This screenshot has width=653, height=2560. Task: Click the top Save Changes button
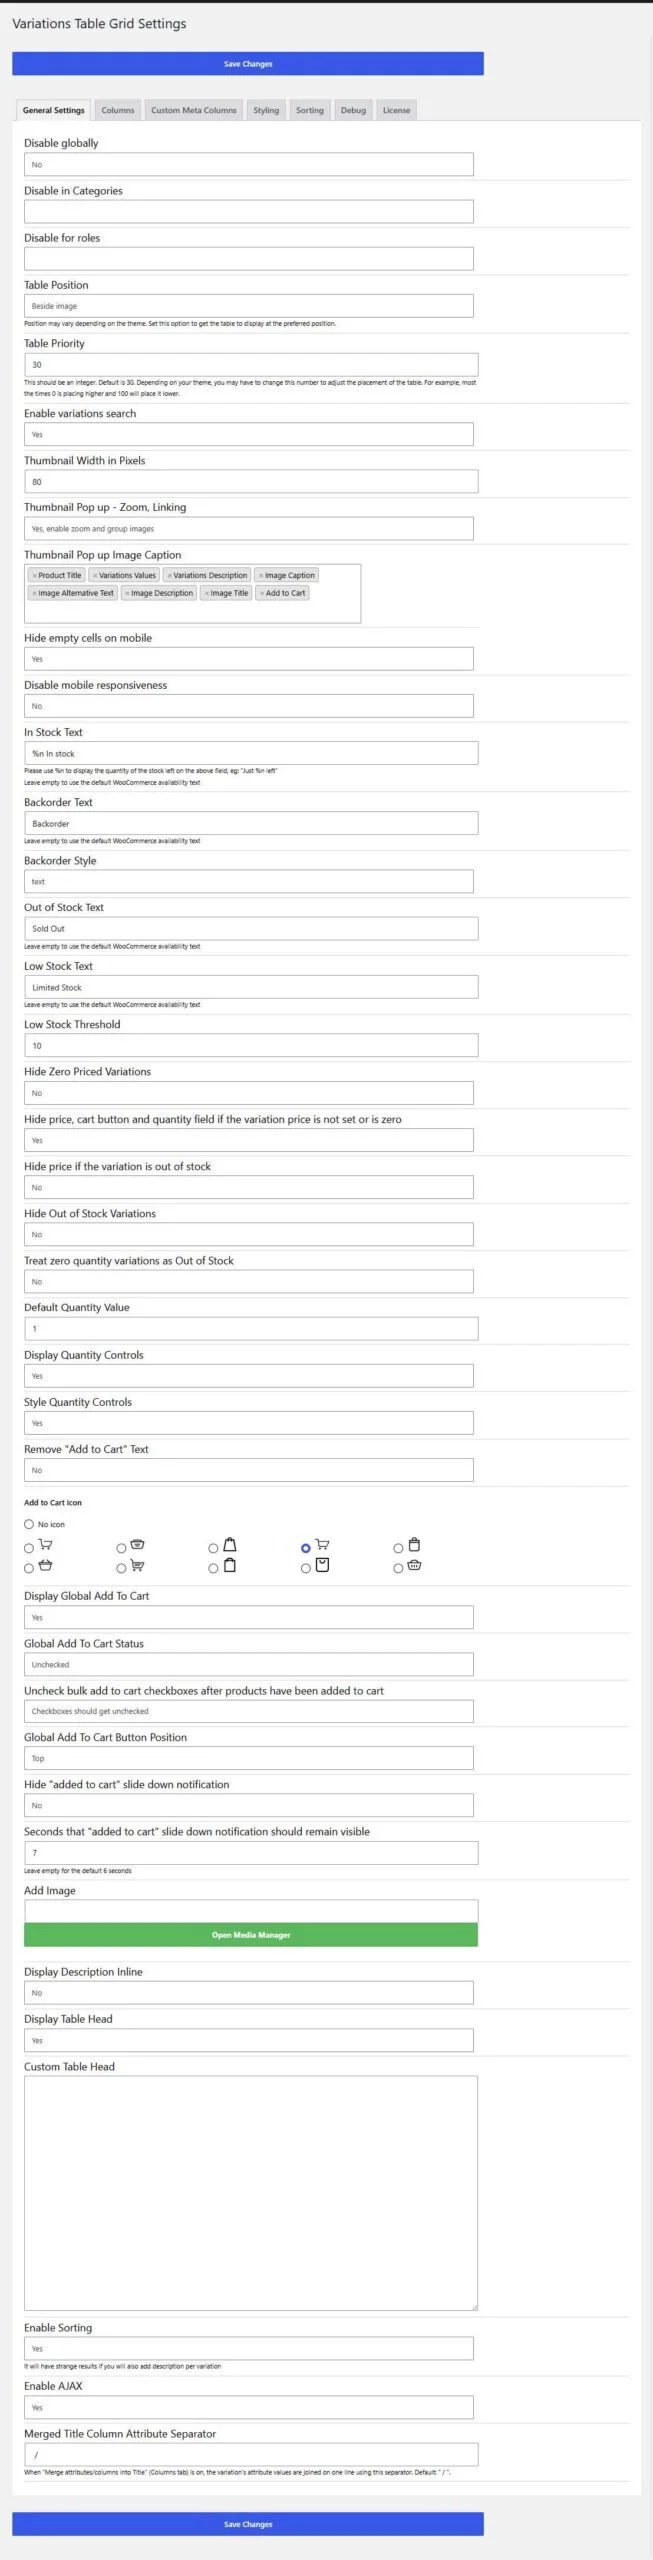point(248,64)
